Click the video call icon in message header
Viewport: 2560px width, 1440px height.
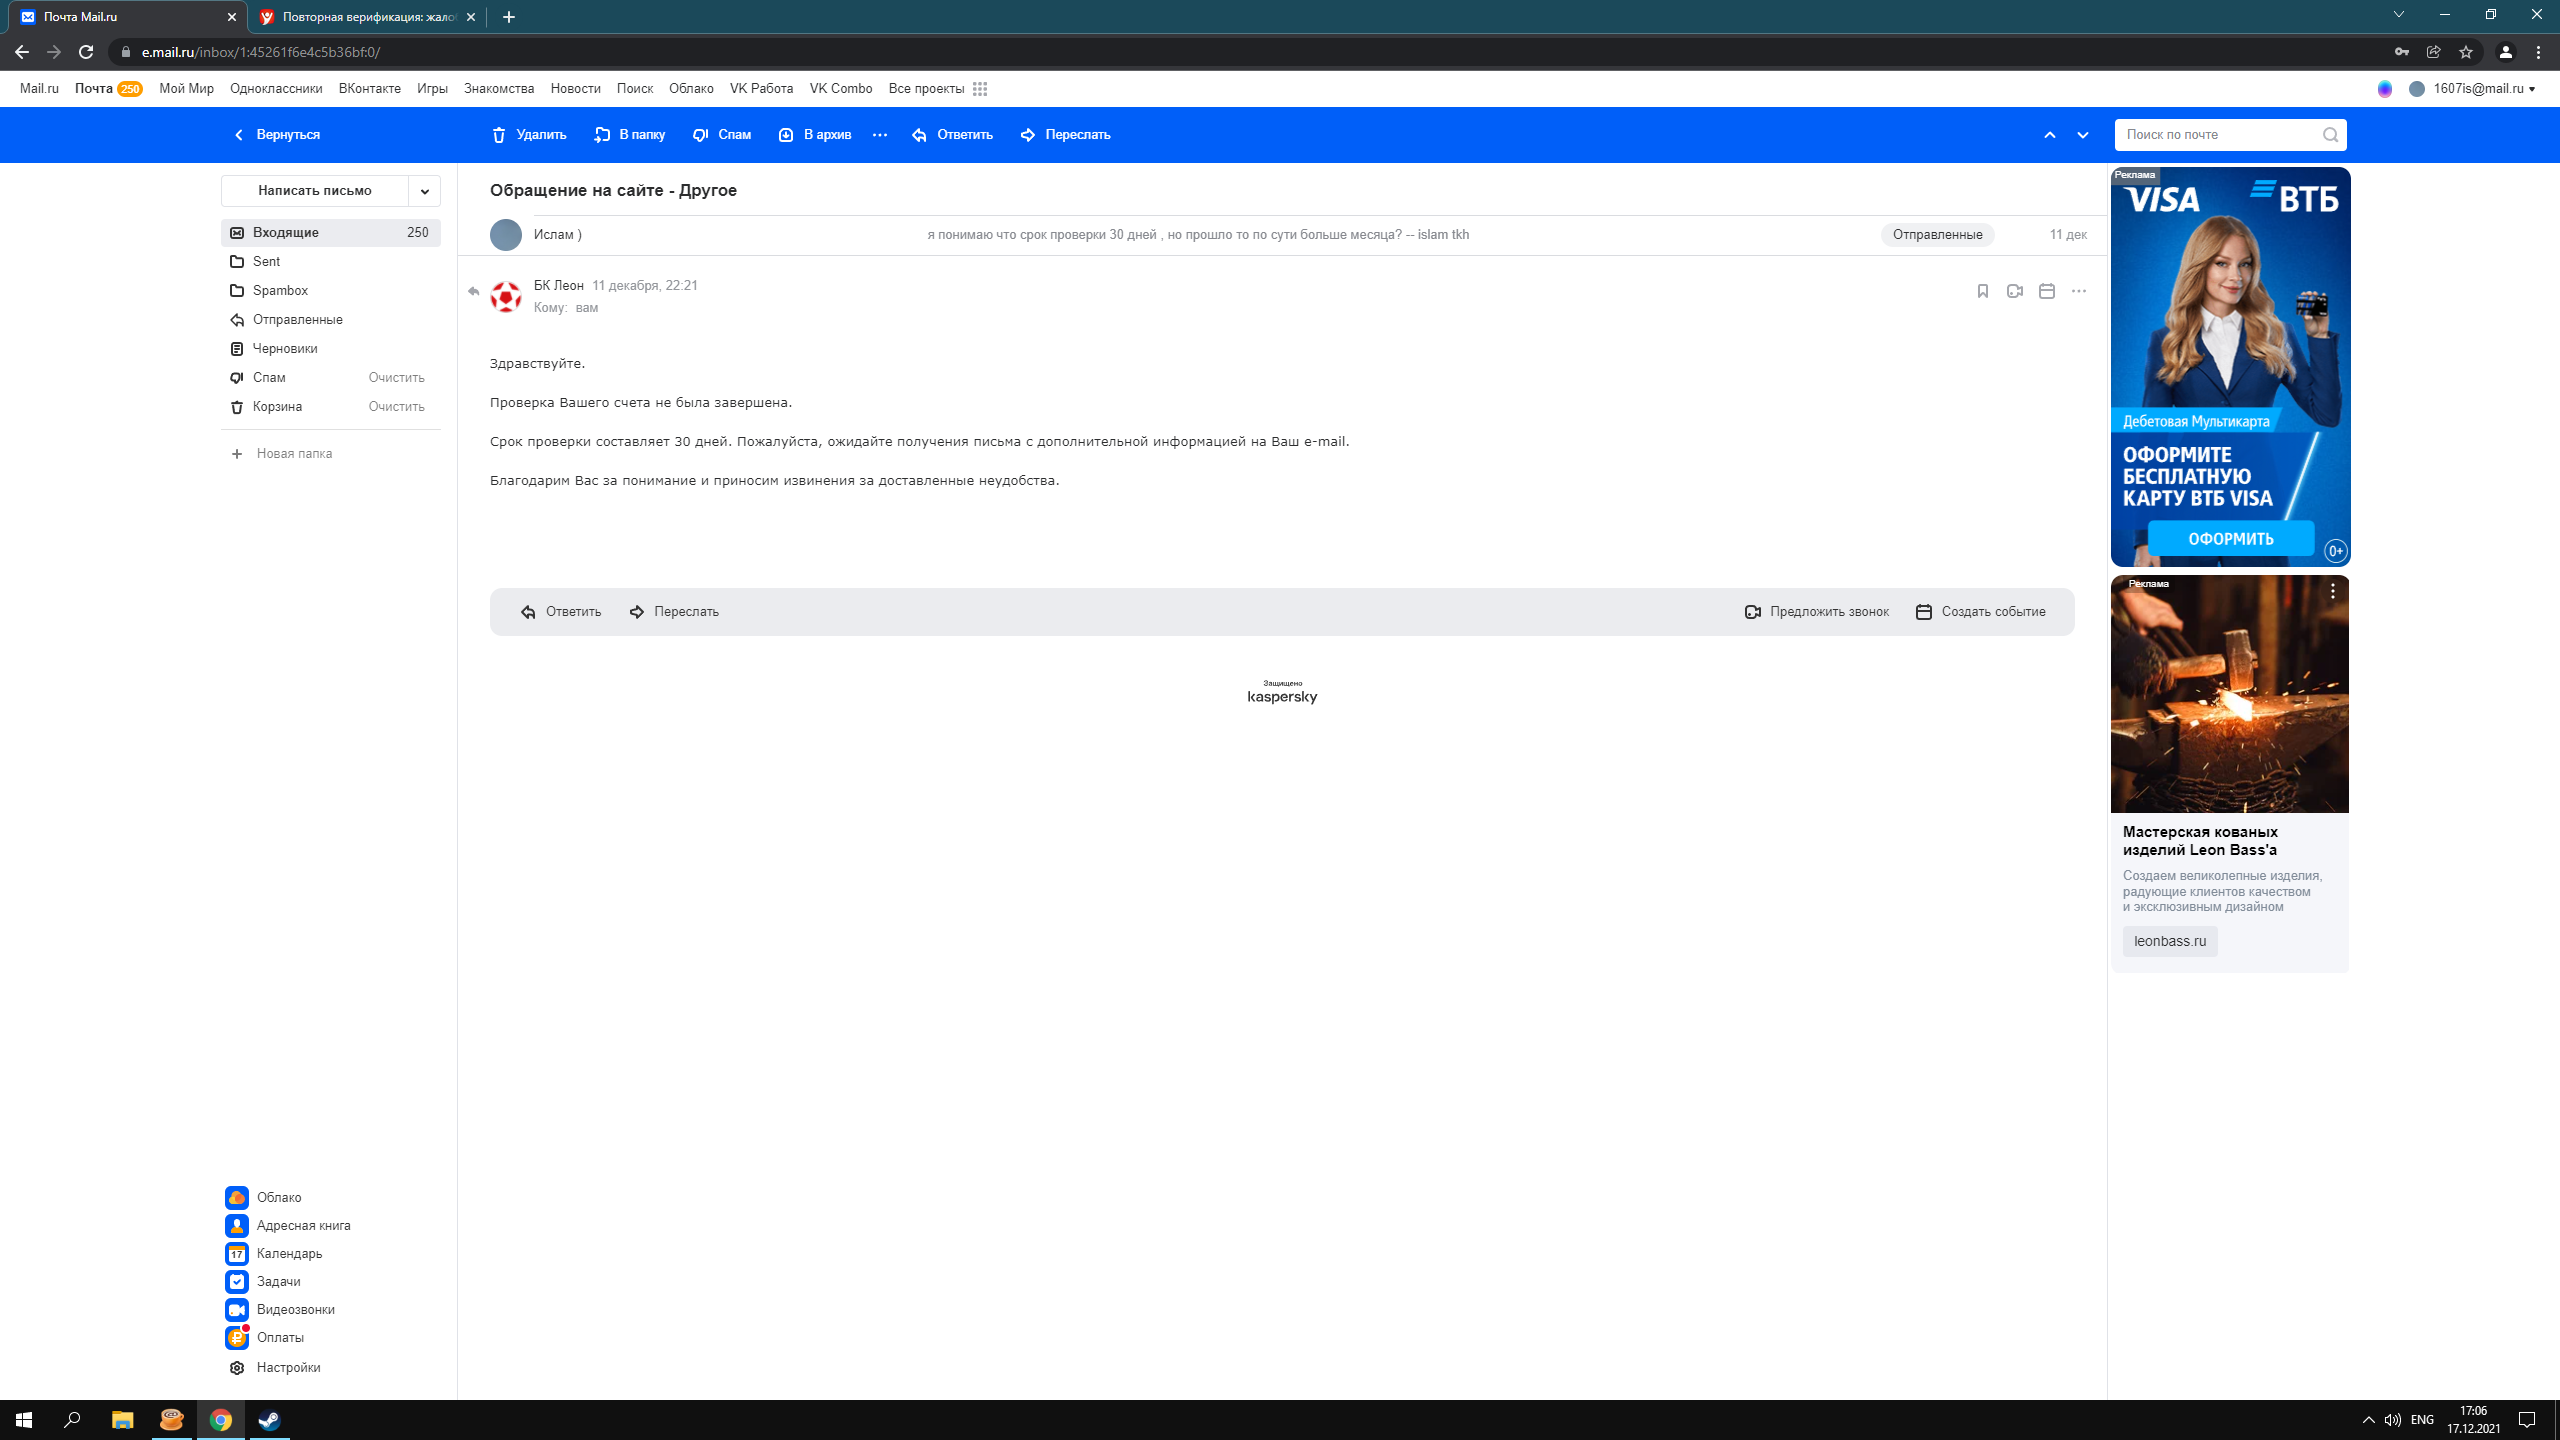[x=2014, y=291]
